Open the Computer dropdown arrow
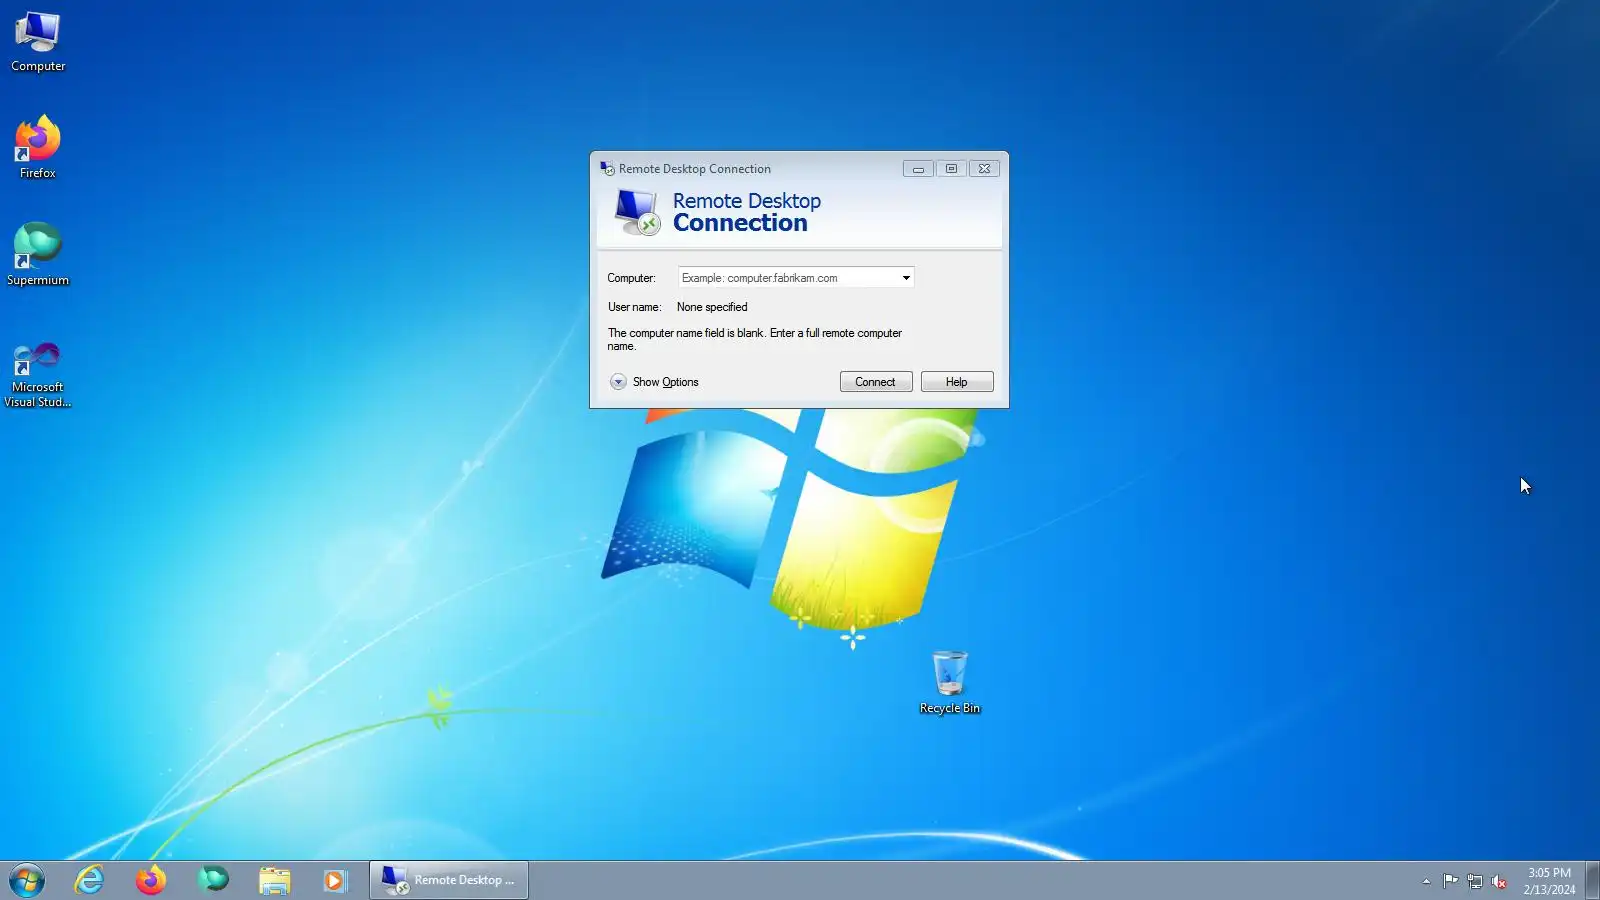 906,278
